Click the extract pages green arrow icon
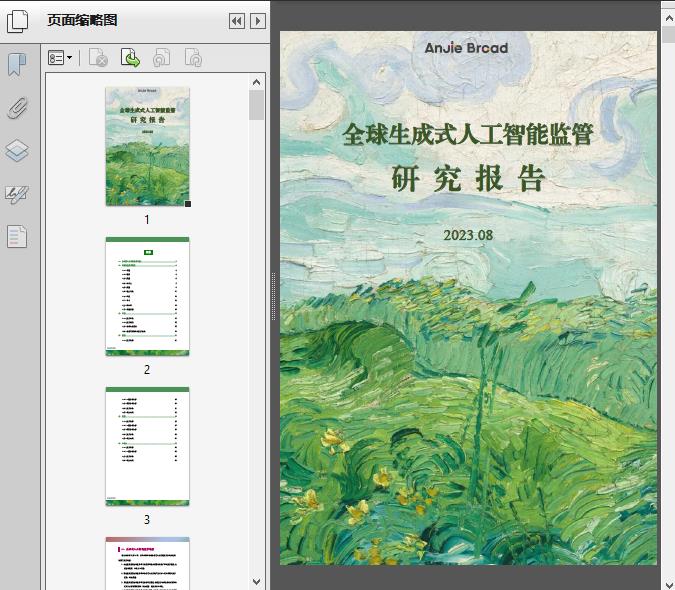Viewport: 675px width, 590px height. tap(130, 57)
